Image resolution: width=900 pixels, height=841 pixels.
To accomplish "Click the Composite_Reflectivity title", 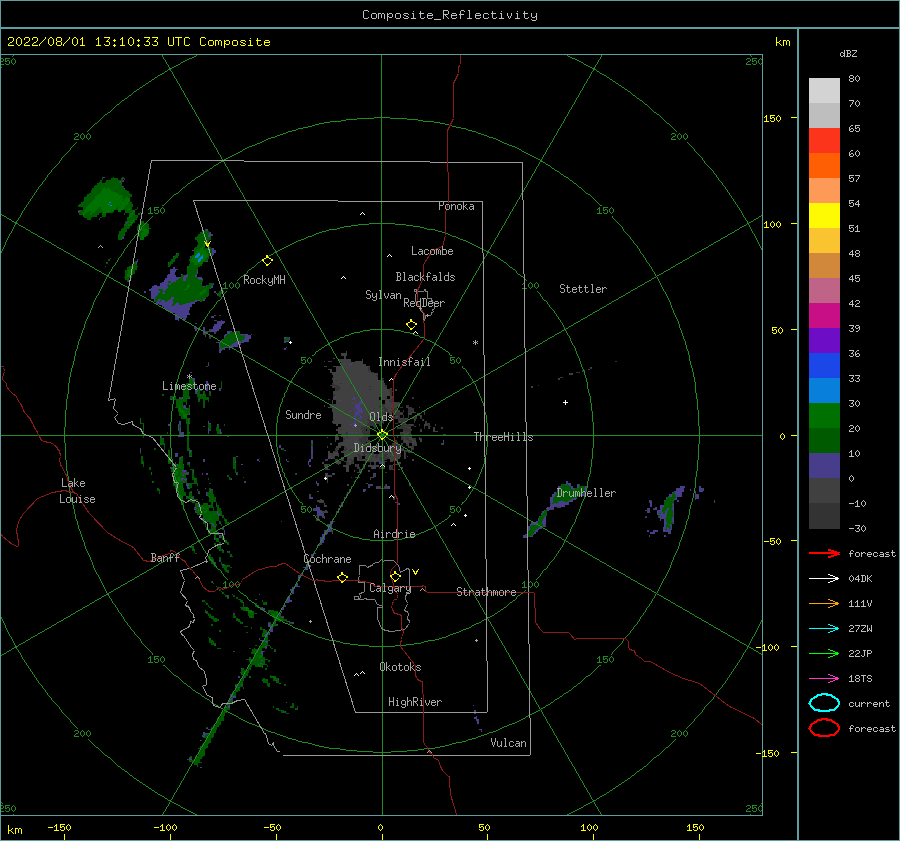I will [450, 15].
